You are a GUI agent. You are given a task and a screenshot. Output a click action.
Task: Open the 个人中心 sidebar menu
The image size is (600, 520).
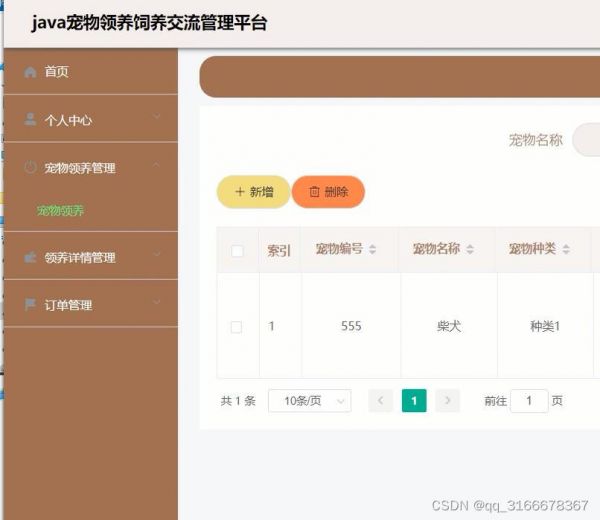pyautogui.click(x=91, y=119)
